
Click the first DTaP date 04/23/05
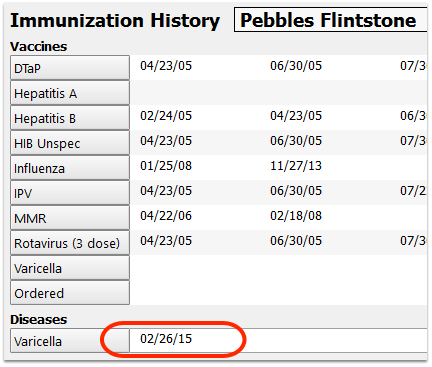tap(166, 66)
